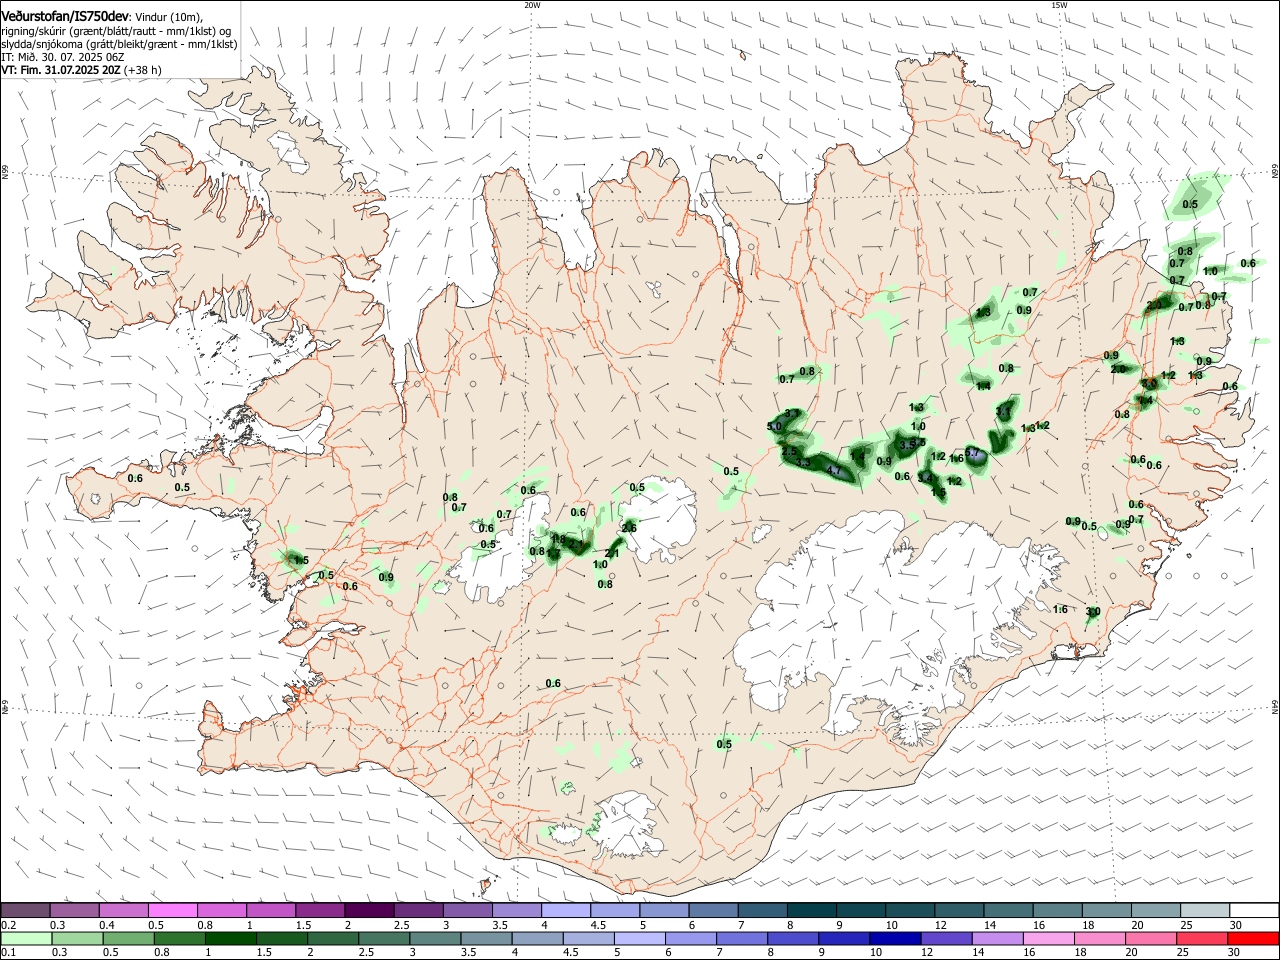Click the 2.5 value beside the 5.0 value
The image size is (1280, 960).
(789, 452)
